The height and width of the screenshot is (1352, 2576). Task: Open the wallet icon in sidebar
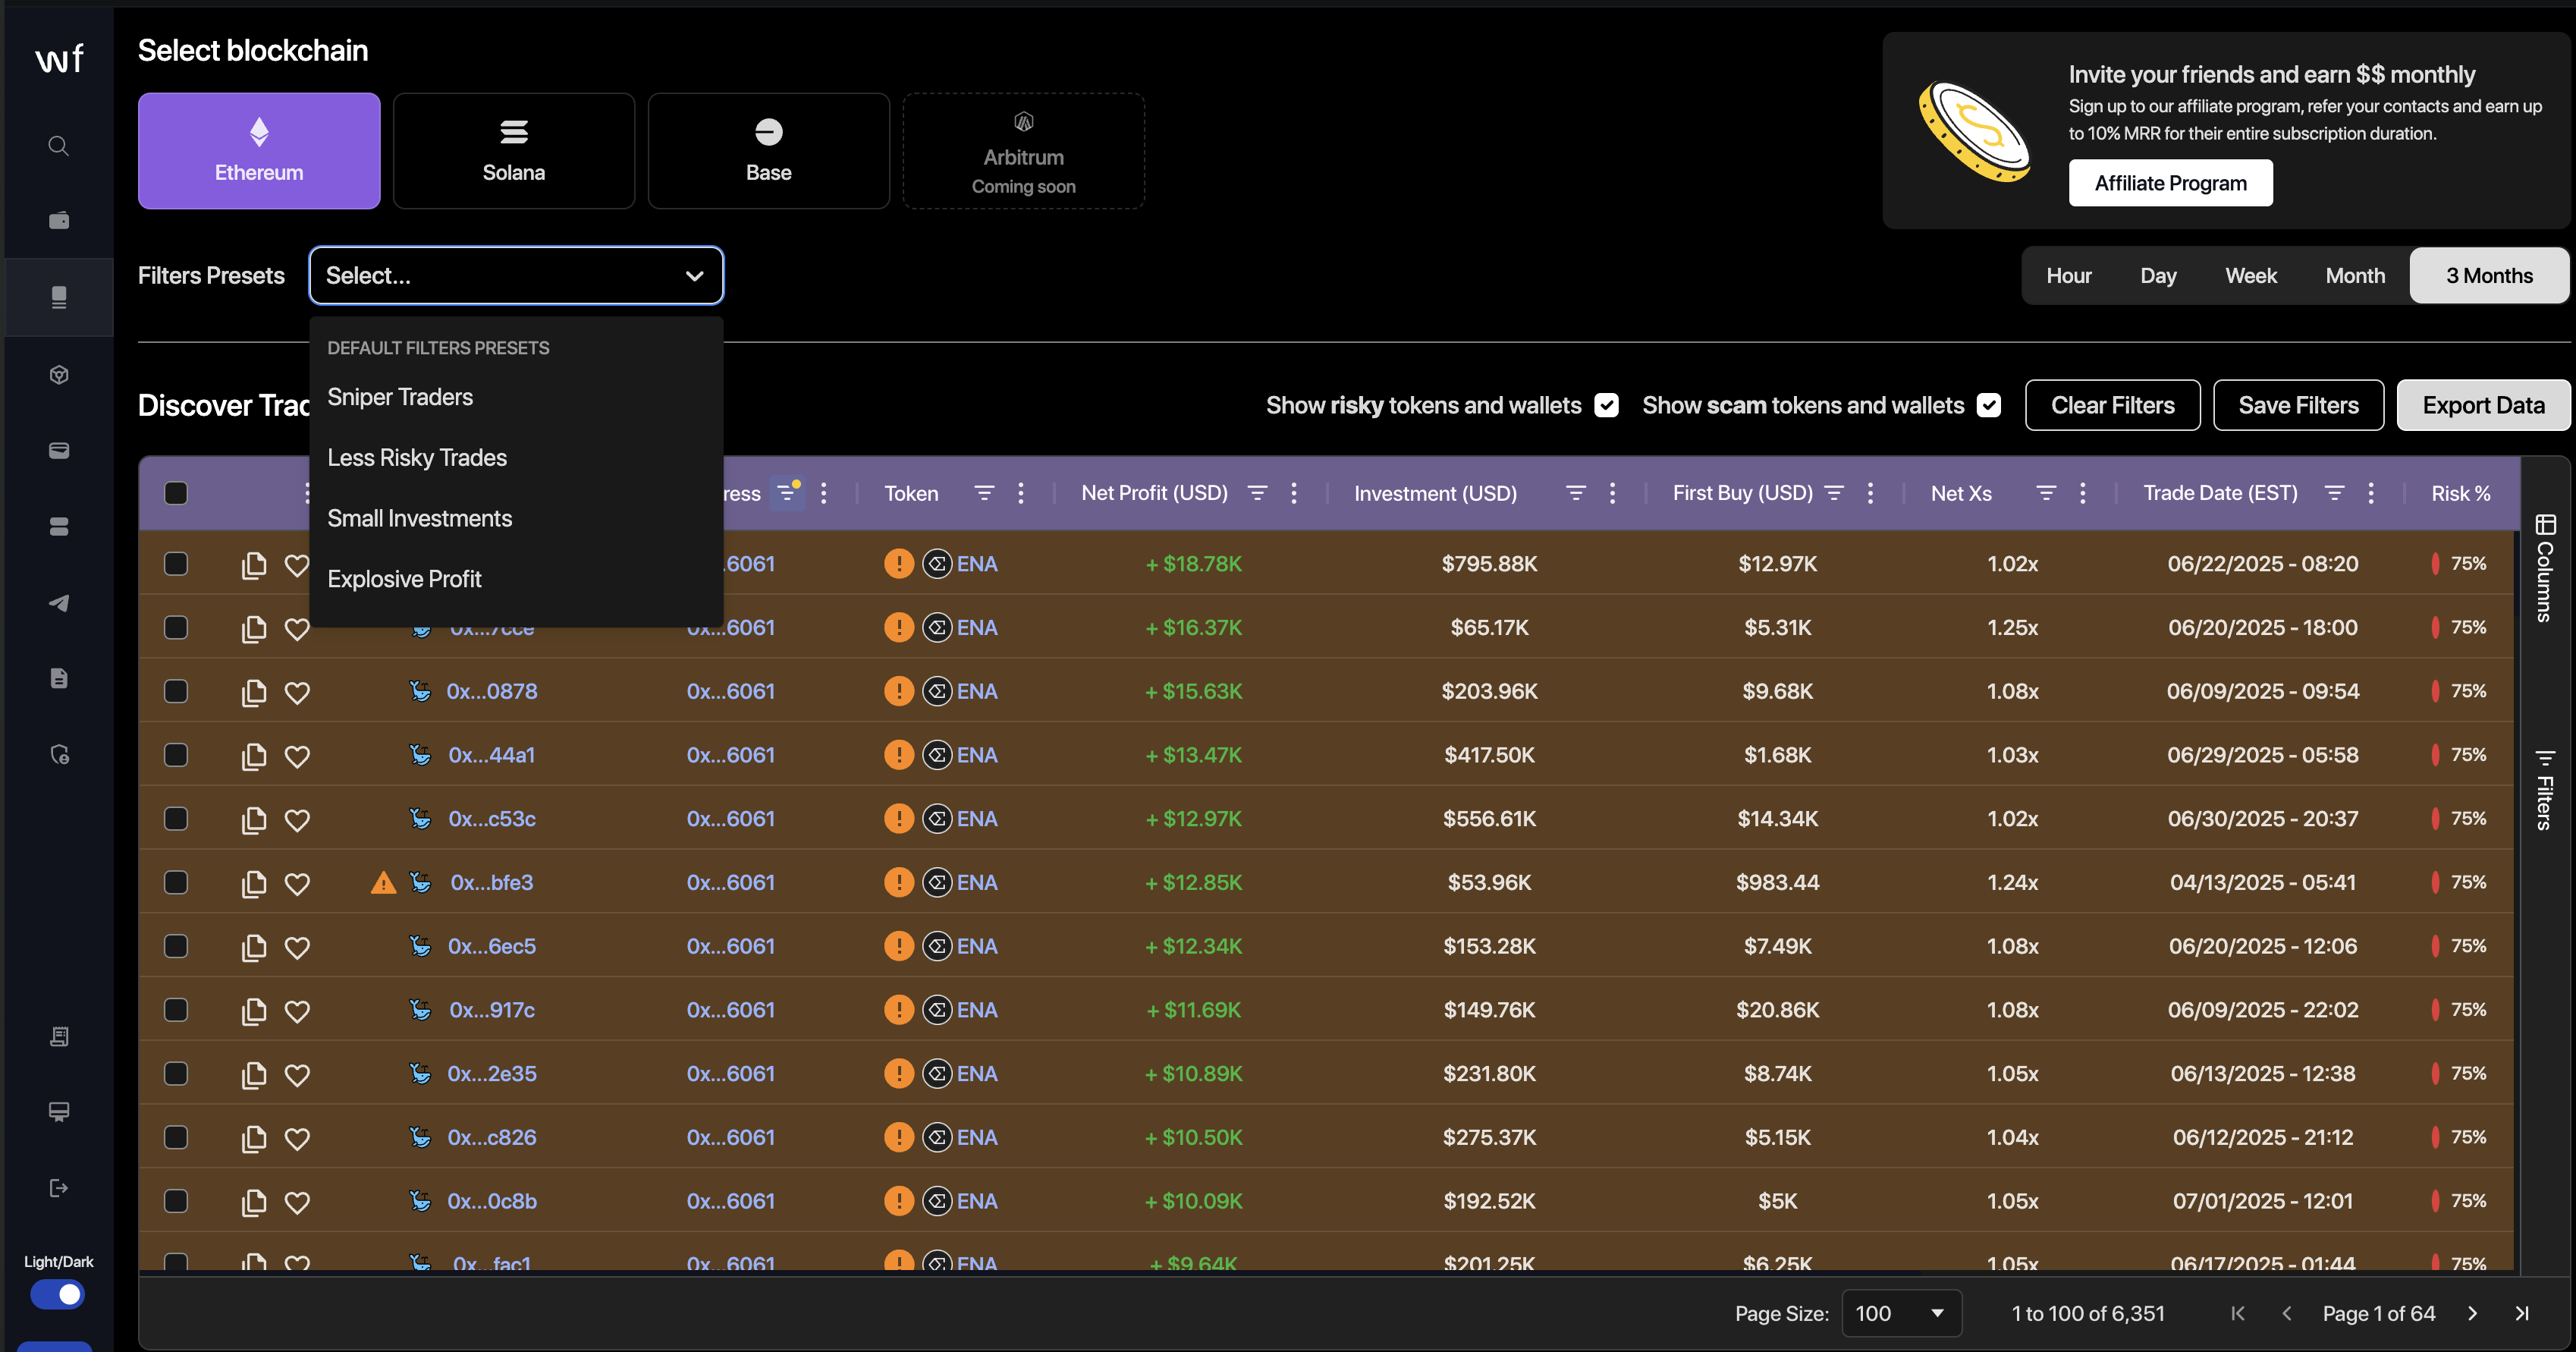point(59,220)
